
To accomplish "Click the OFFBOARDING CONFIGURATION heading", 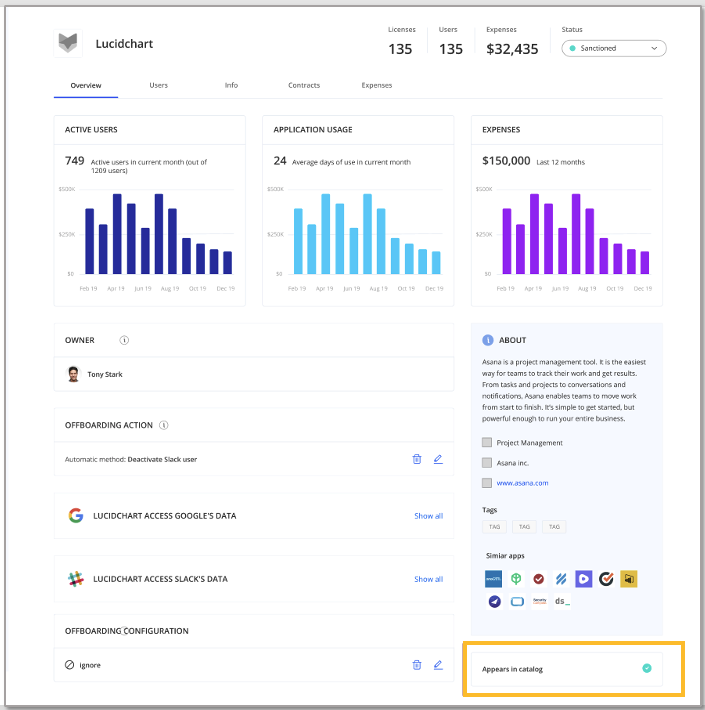I will click(126, 631).
